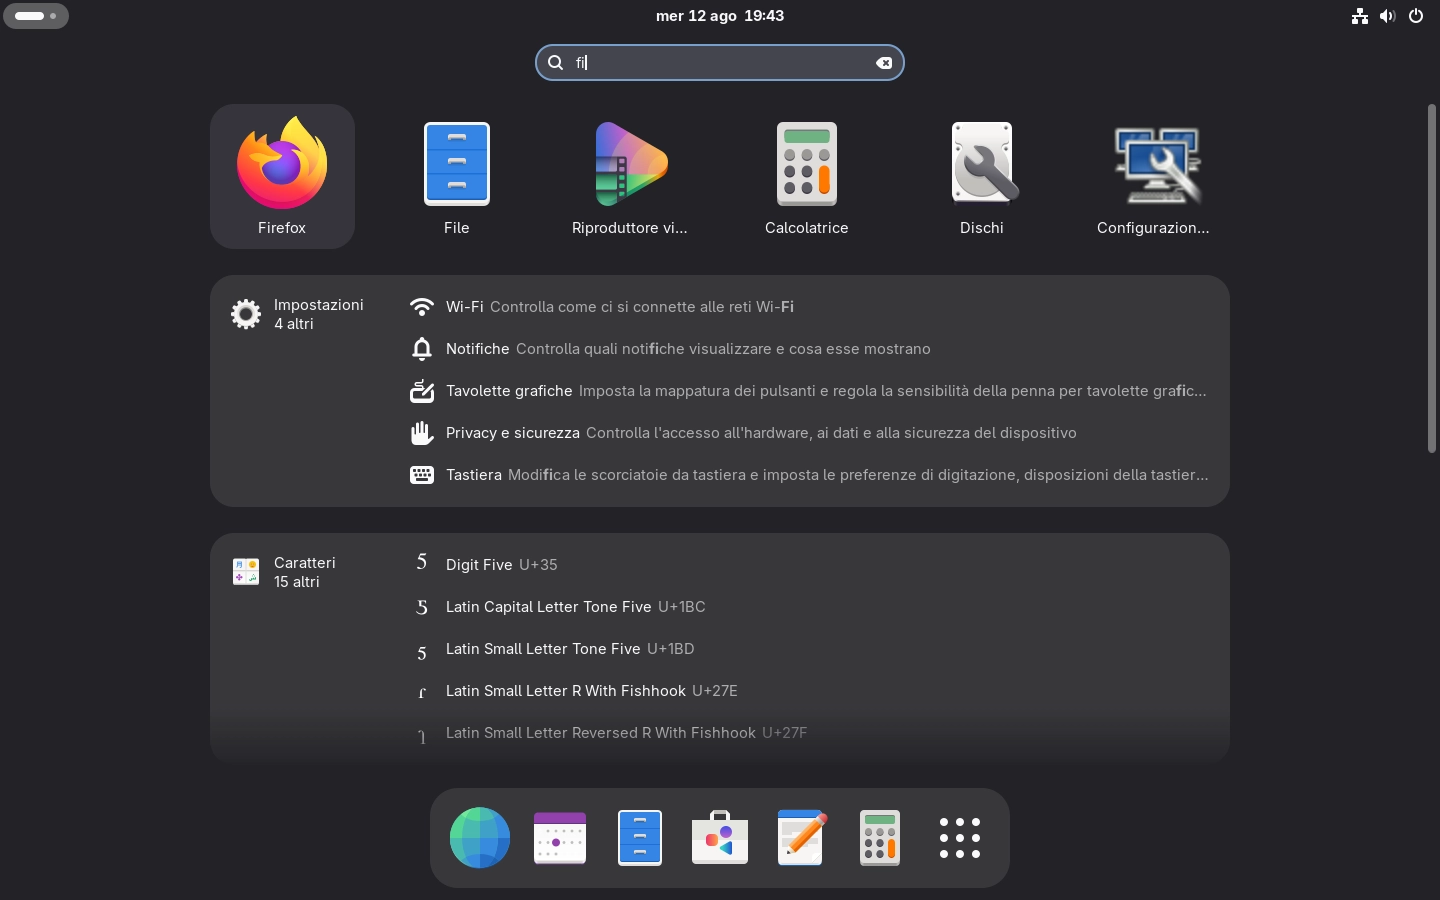
Task: Click the search results scrollbar
Action: pyautogui.click(x=1432, y=278)
